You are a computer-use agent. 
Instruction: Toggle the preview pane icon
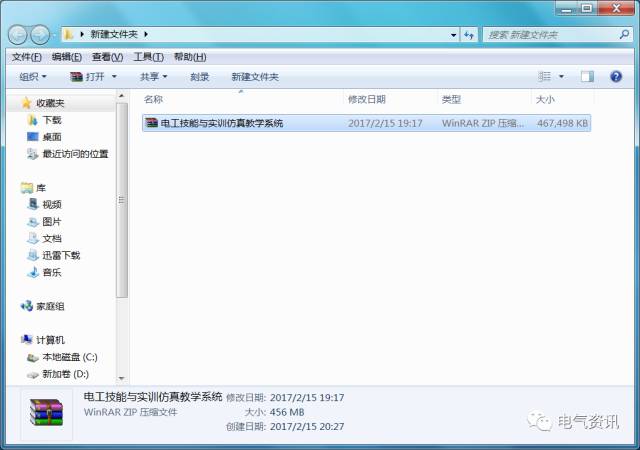[x=587, y=76]
